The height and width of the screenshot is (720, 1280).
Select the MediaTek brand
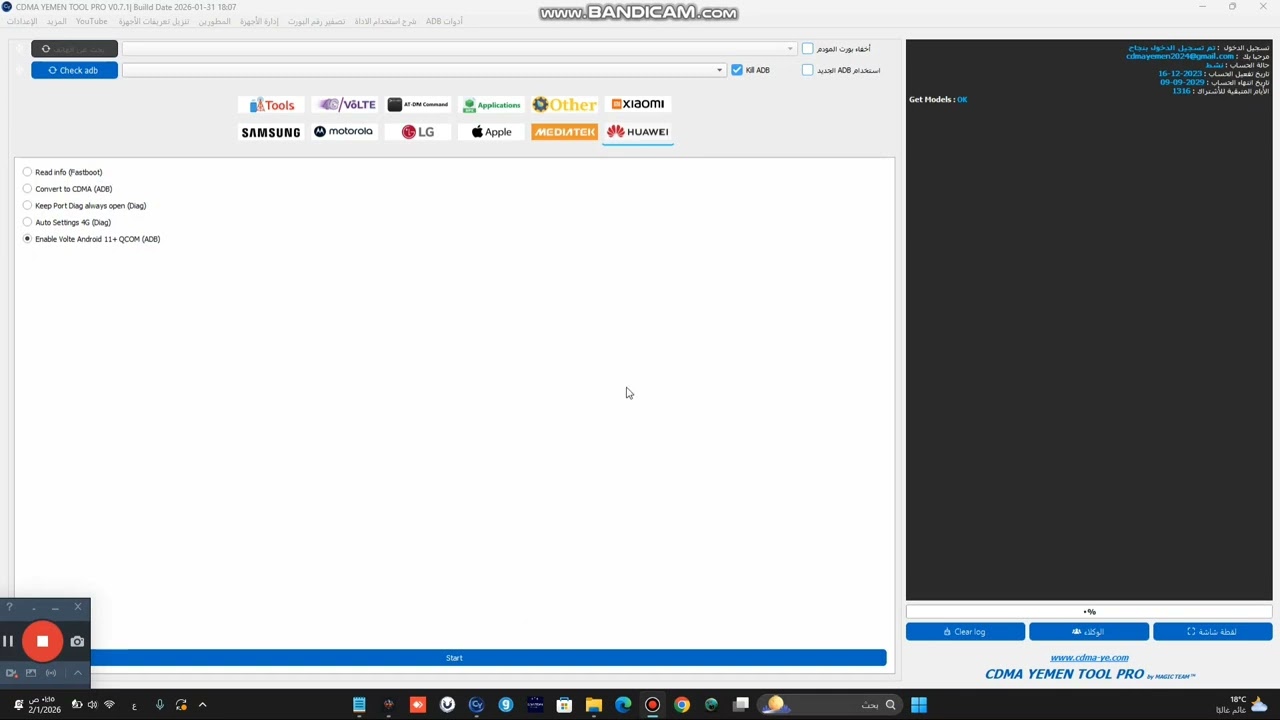[x=564, y=132]
